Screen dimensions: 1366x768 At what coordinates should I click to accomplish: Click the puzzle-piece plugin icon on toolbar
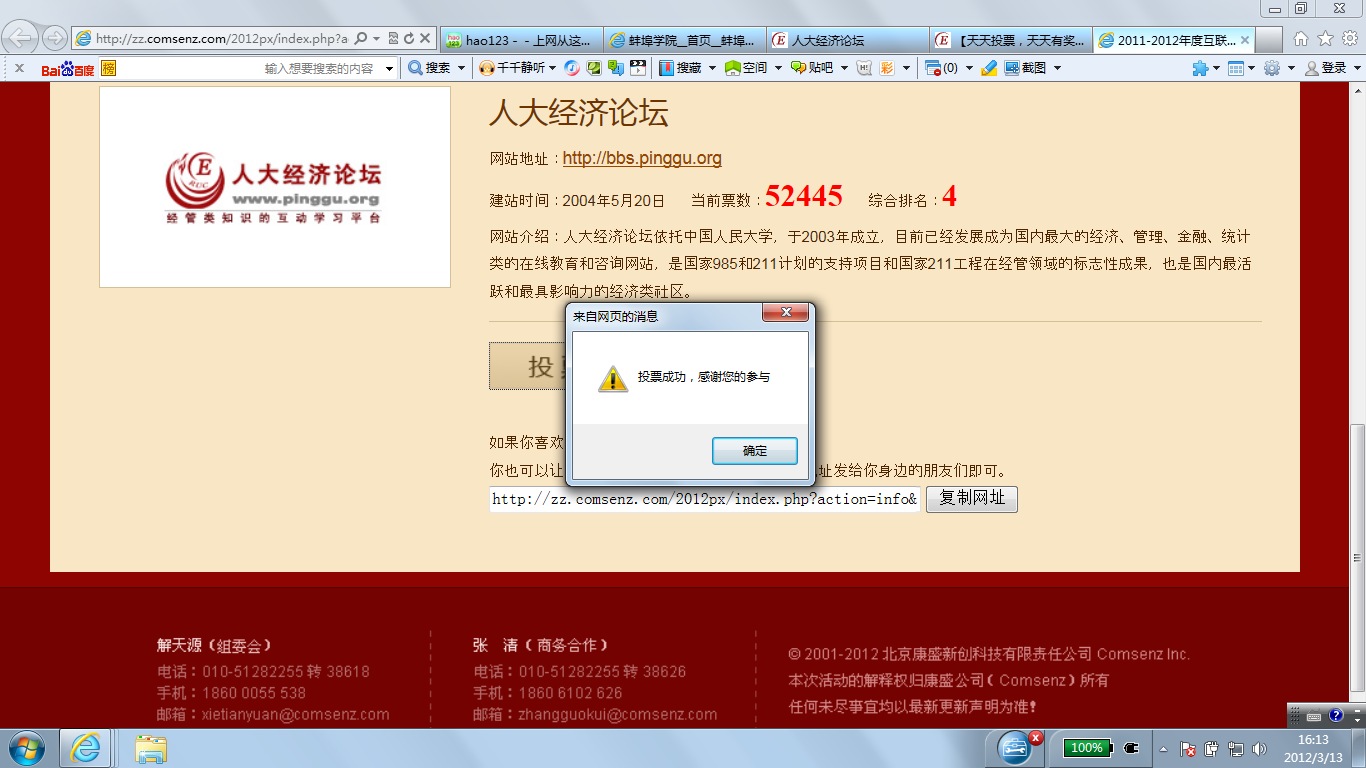(x=1200, y=68)
